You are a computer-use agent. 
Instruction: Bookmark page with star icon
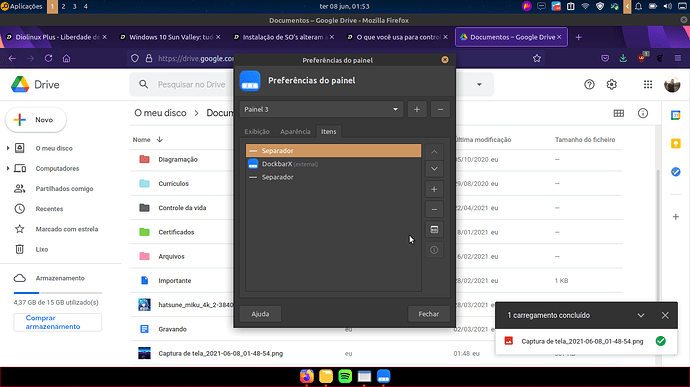(536, 58)
